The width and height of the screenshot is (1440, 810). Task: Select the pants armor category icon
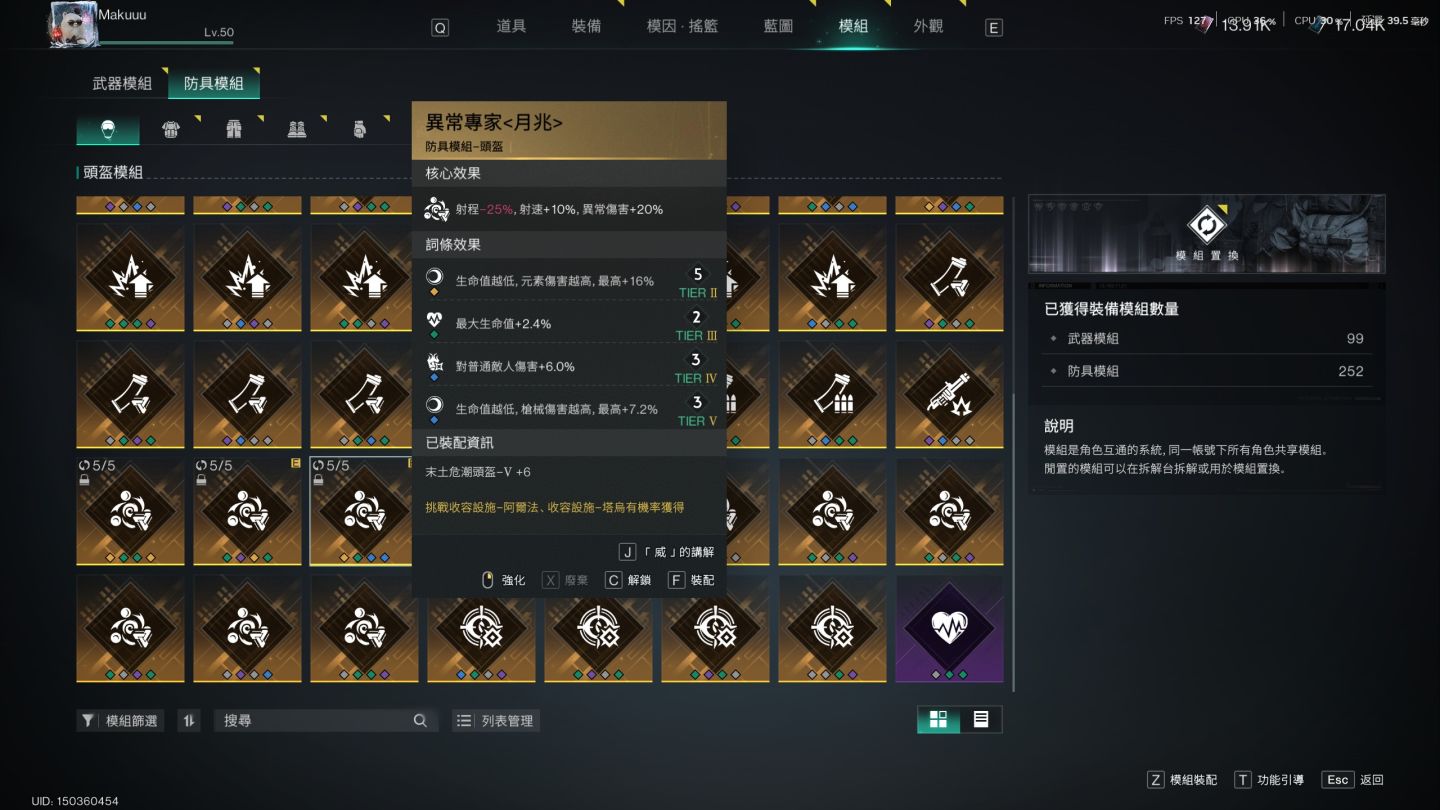(x=234, y=129)
